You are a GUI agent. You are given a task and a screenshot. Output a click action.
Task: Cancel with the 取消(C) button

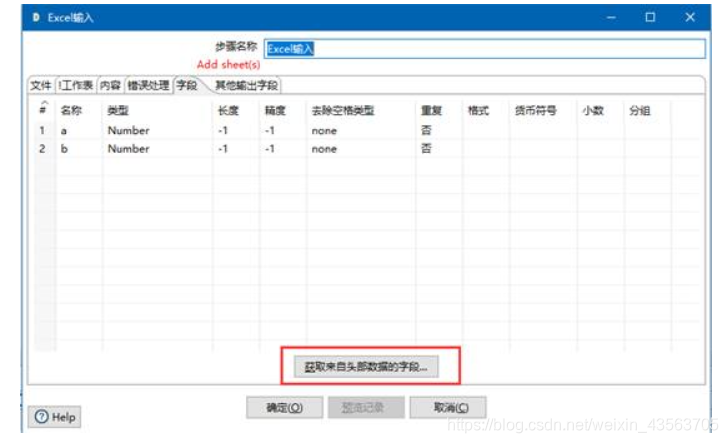[448, 408]
